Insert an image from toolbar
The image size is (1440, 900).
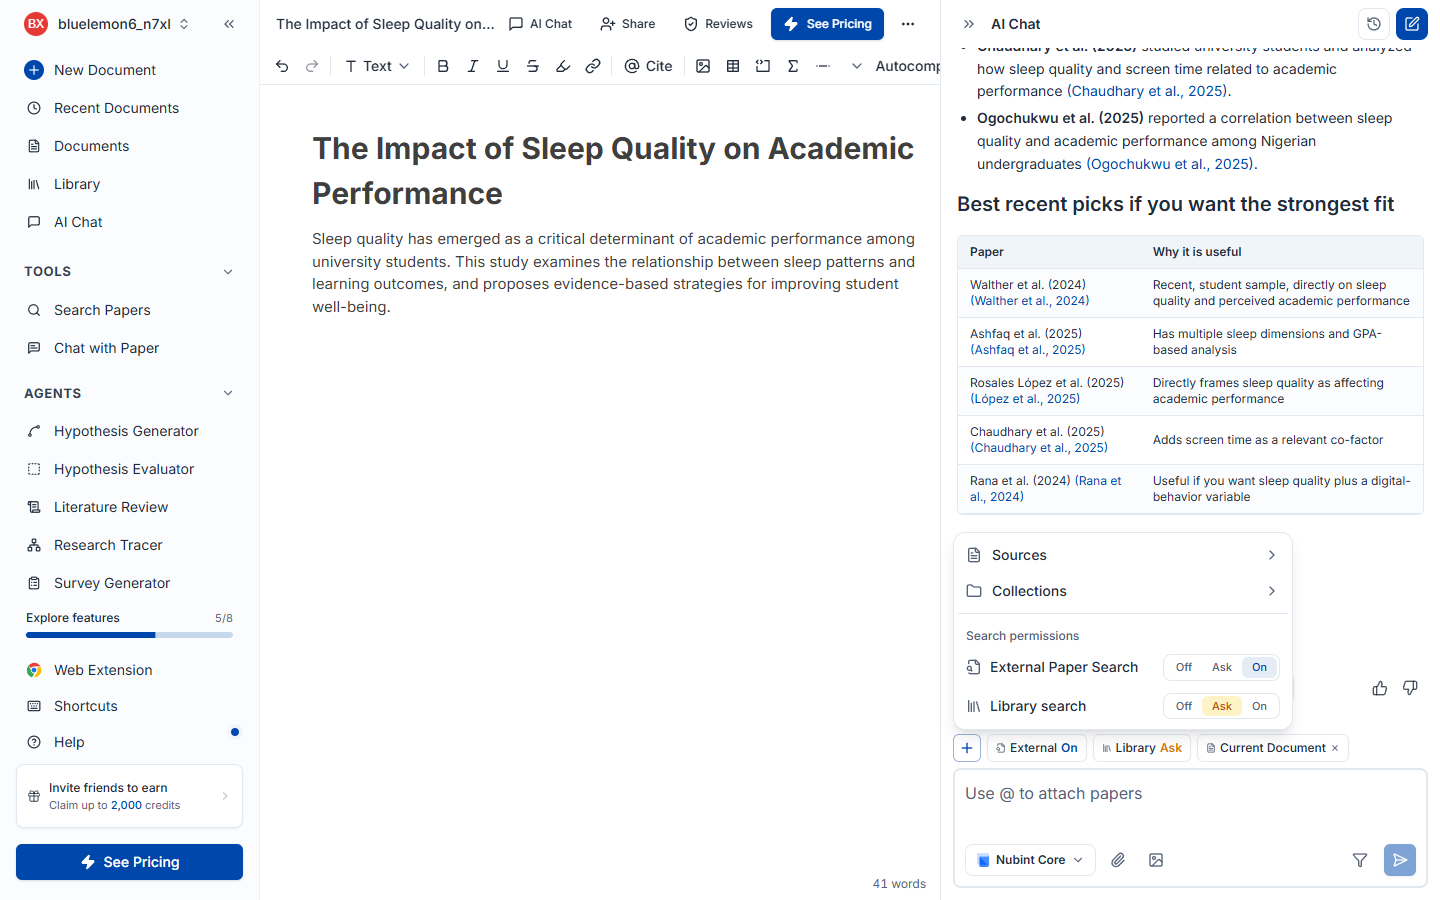(x=703, y=66)
